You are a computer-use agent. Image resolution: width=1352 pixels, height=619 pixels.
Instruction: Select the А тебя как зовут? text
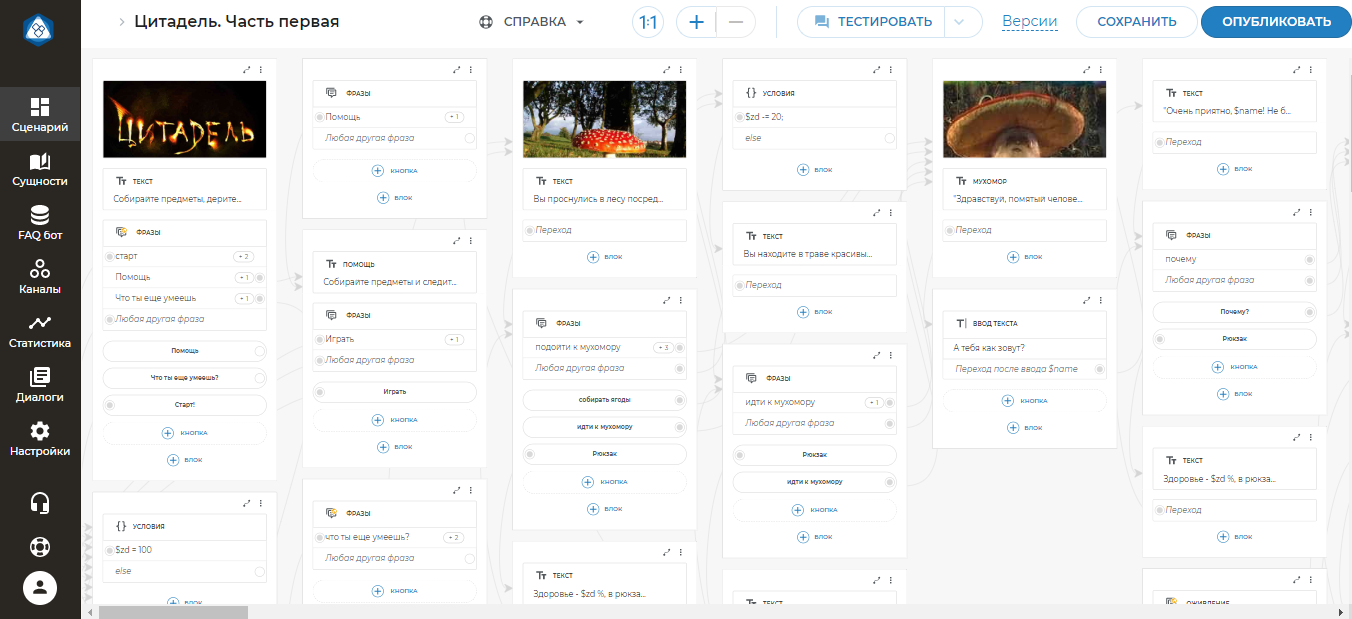point(989,348)
